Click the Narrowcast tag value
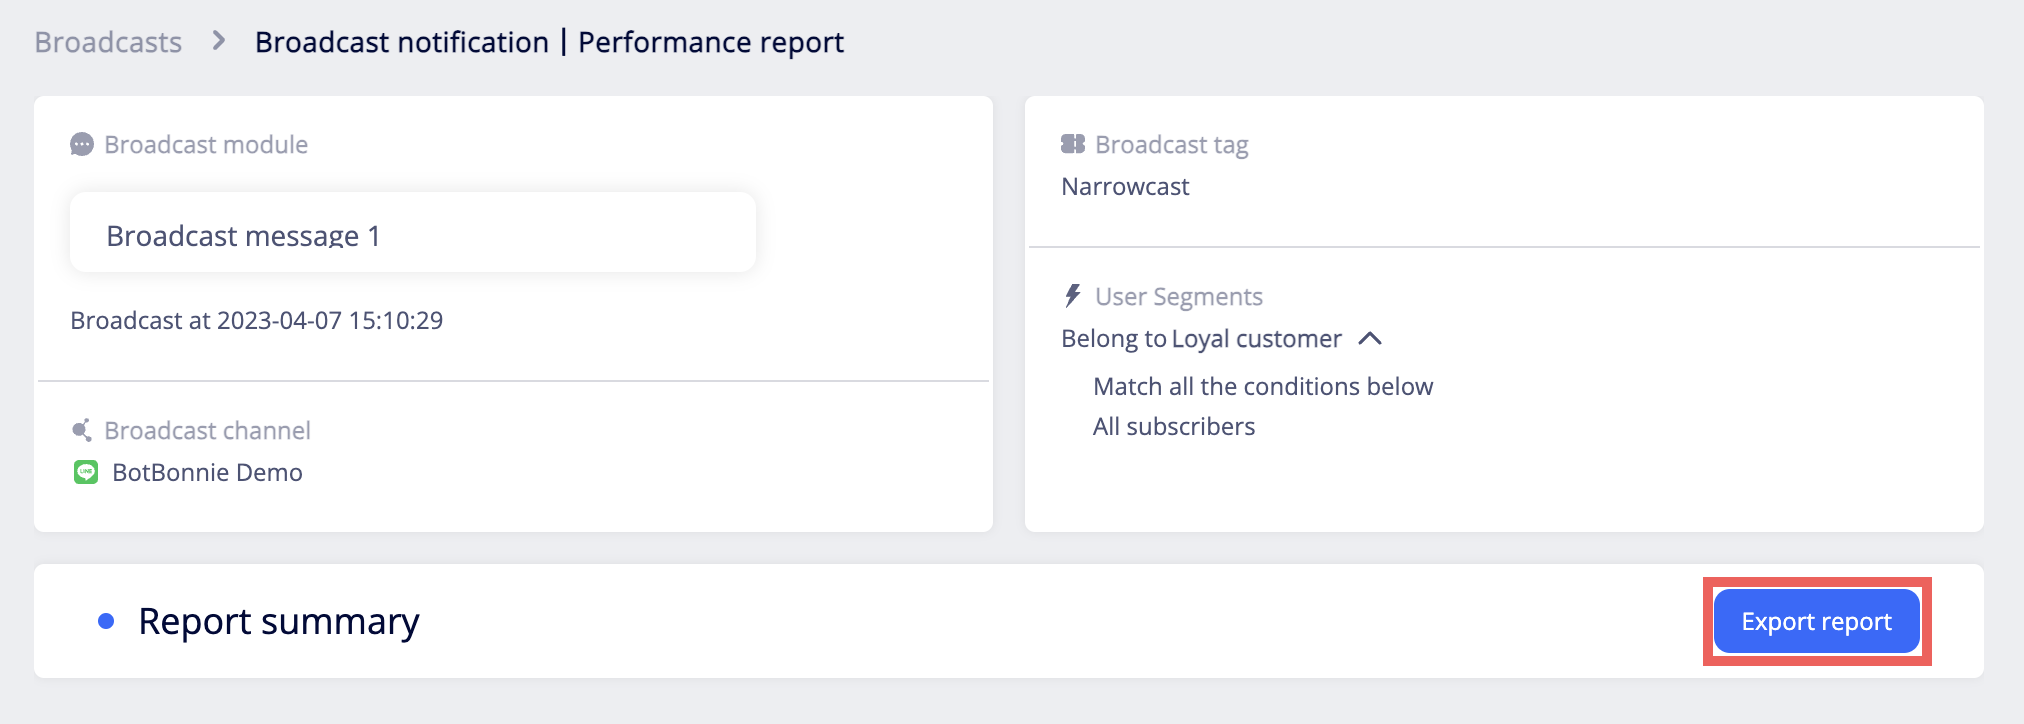 1125,187
